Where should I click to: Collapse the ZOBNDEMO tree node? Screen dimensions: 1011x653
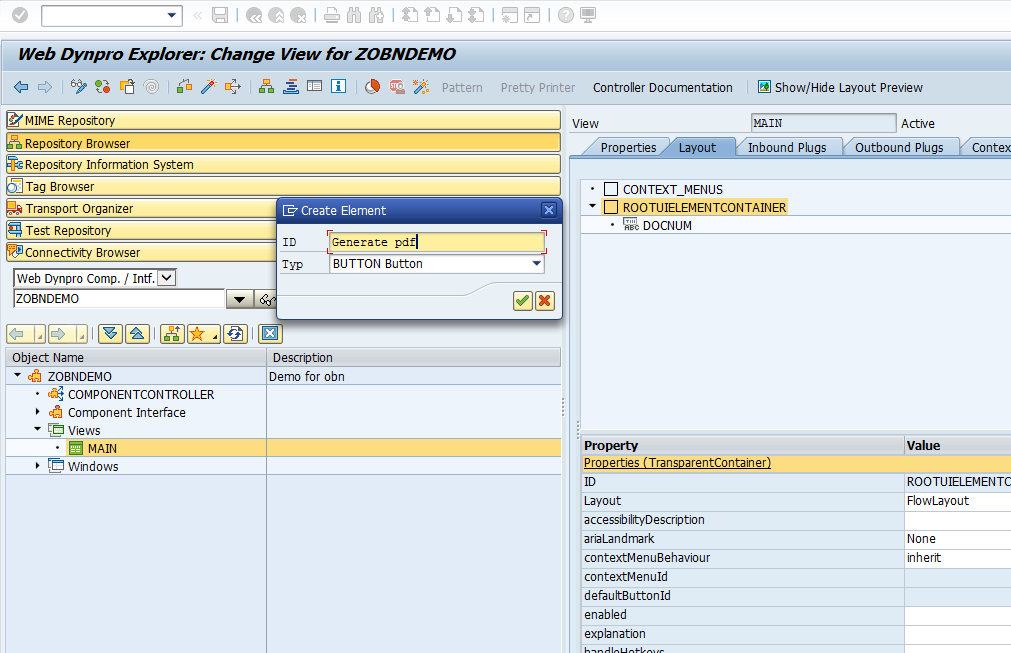[18, 375]
